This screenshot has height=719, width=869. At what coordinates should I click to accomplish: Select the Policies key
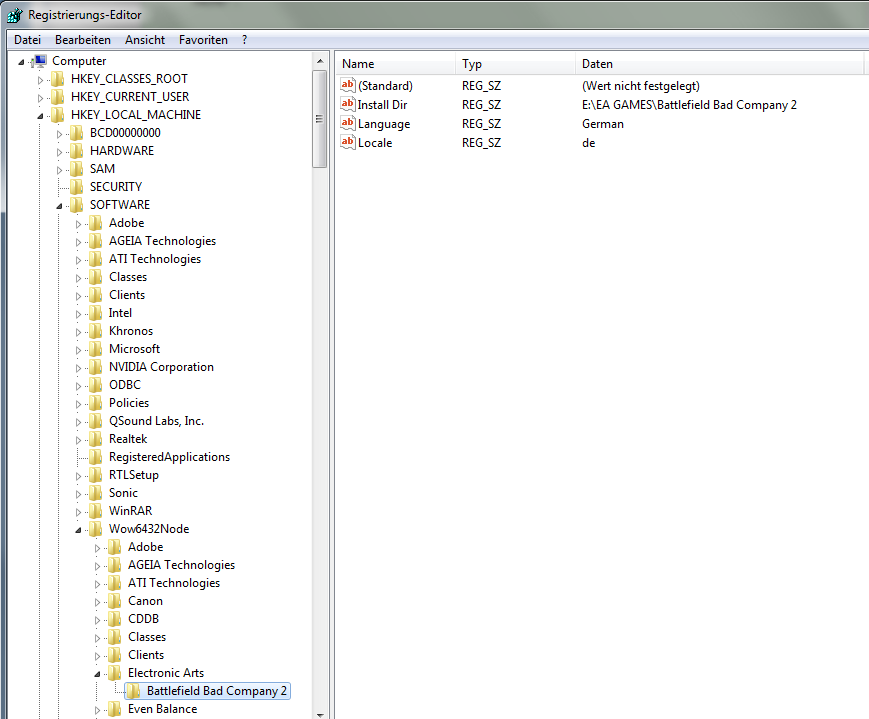click(x=129, y=403)
